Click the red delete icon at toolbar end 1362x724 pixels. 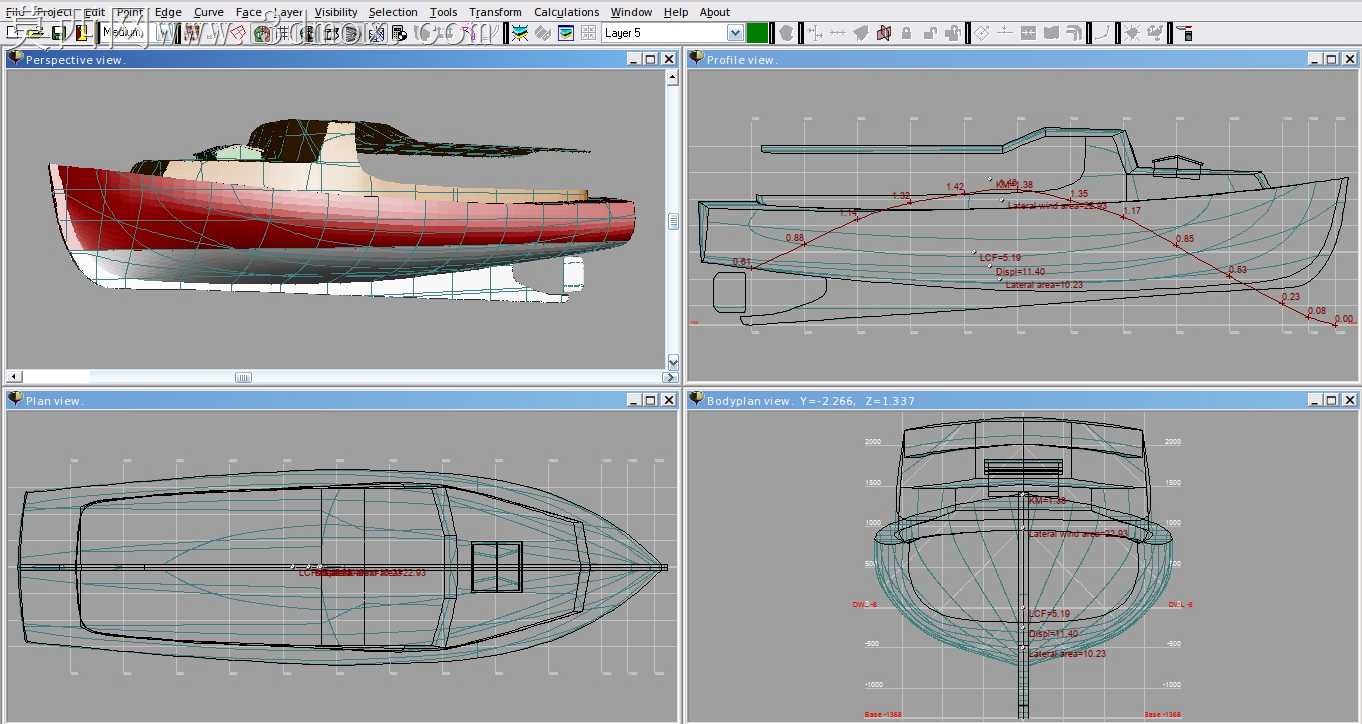pos(1185,33)
